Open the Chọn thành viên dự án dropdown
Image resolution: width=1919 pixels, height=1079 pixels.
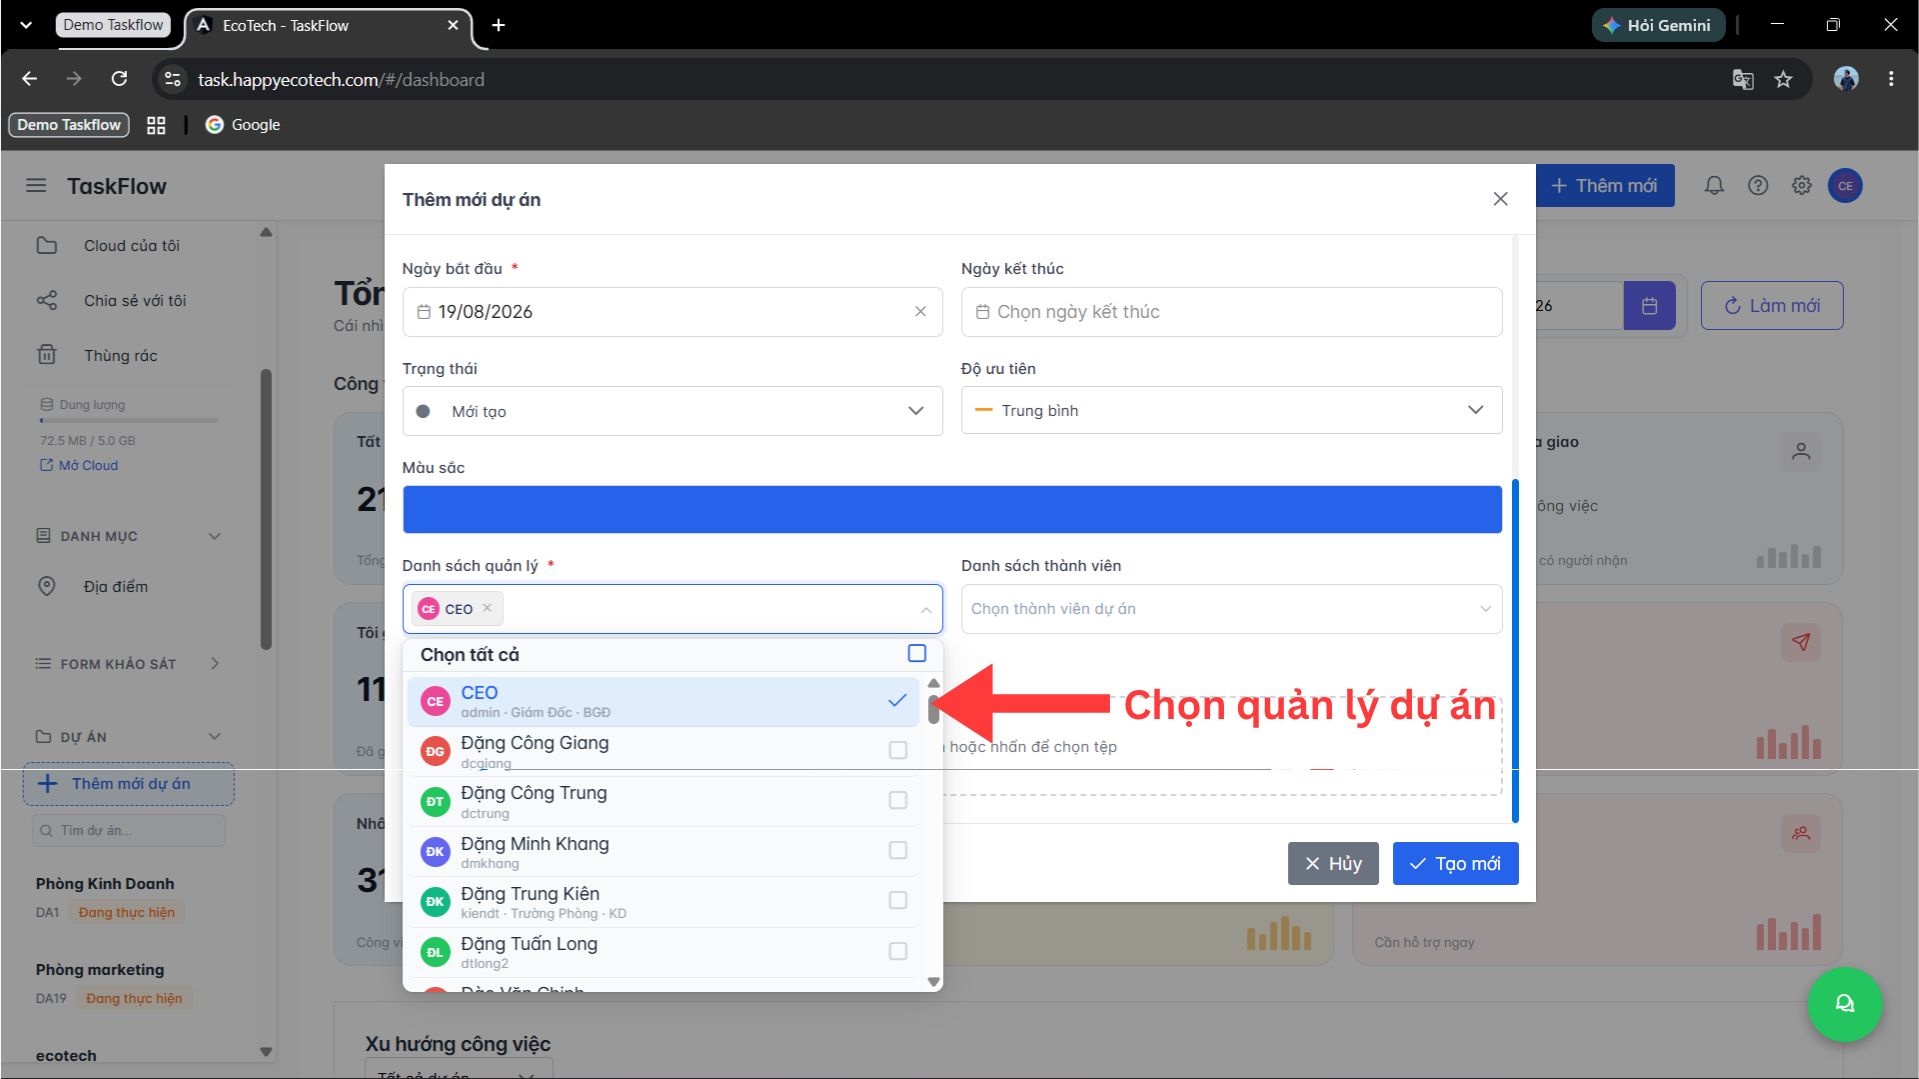click(1231, 609)
